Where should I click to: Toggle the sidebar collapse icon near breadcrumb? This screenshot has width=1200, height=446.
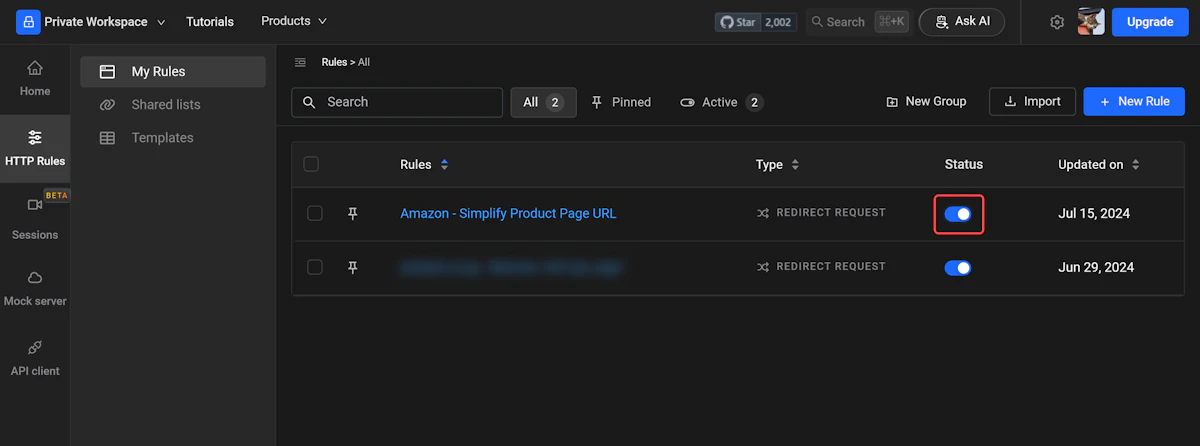(x=300, y=62)
